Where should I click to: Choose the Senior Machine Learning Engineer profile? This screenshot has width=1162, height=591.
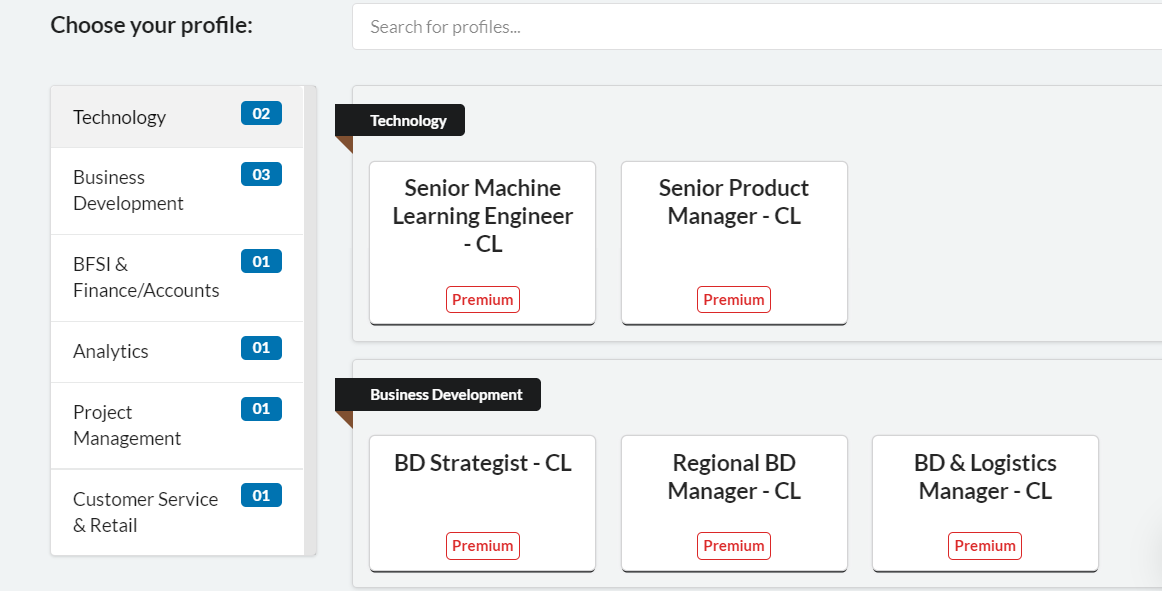point(483,216)
